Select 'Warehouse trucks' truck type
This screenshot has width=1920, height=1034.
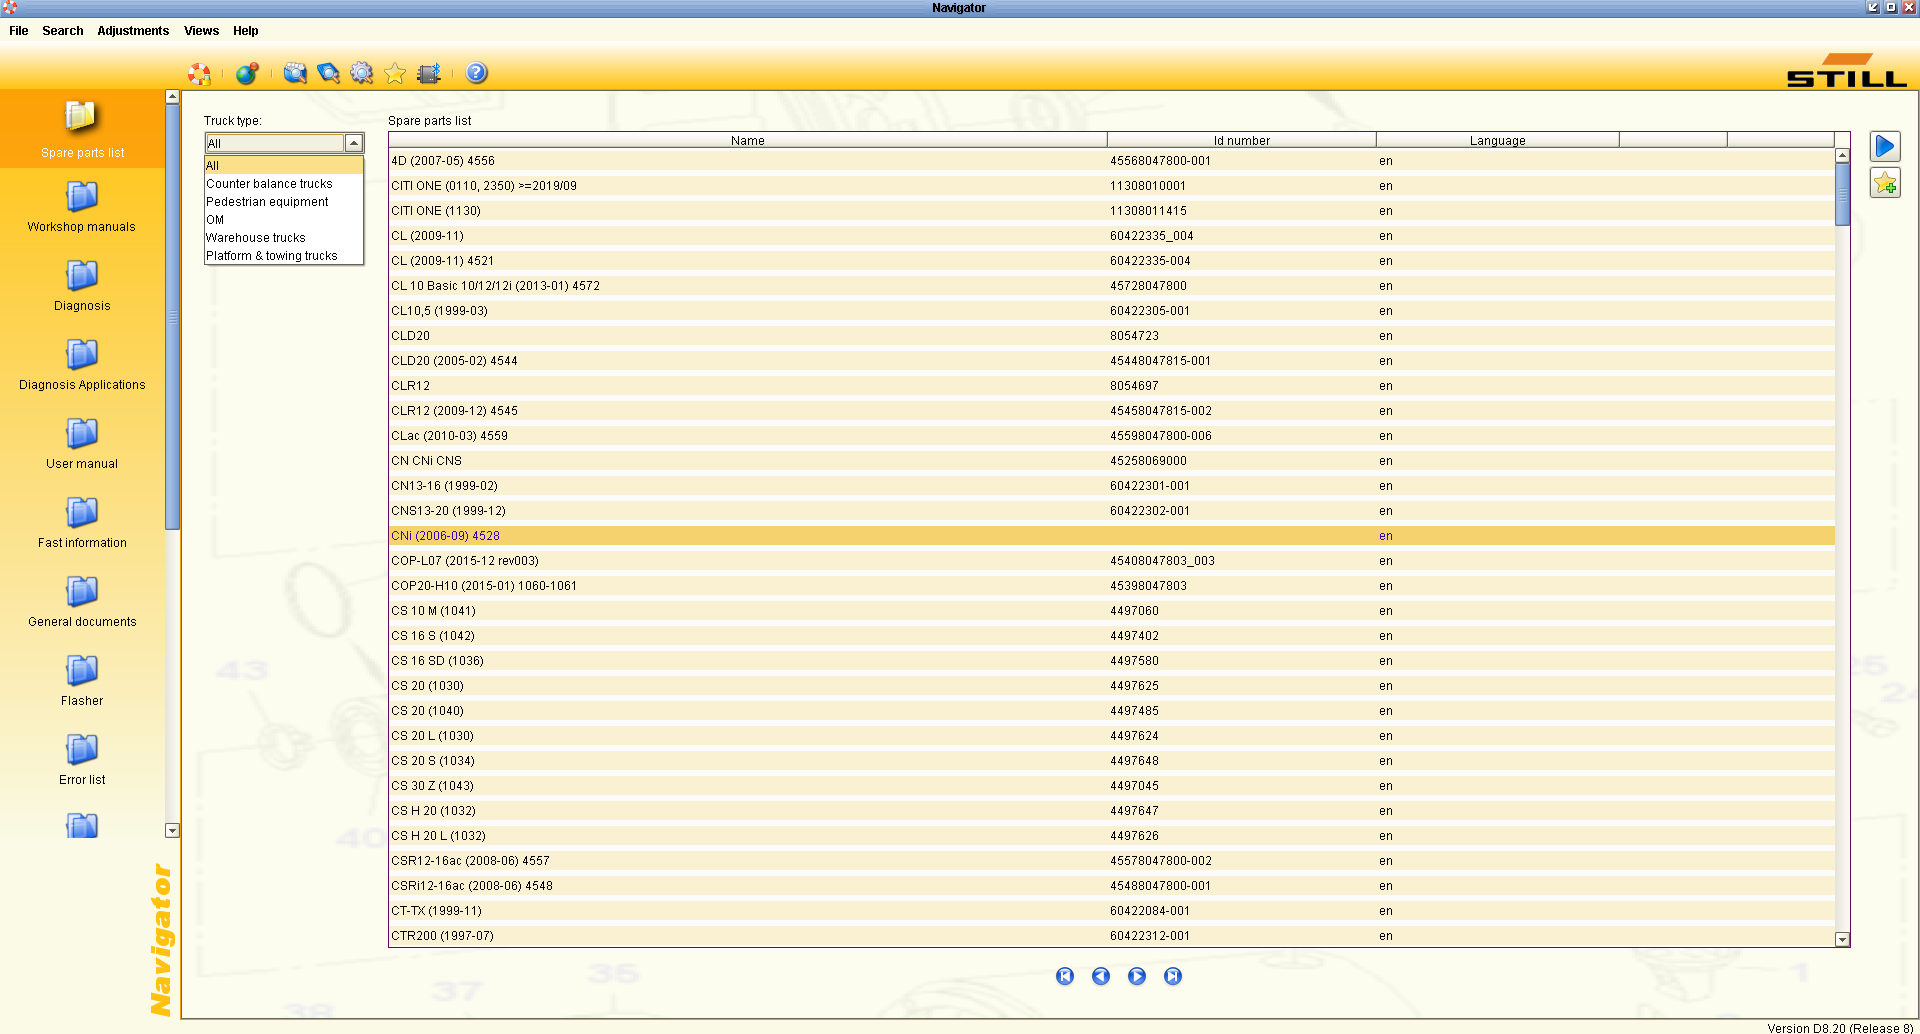click(x=284, y=238)
